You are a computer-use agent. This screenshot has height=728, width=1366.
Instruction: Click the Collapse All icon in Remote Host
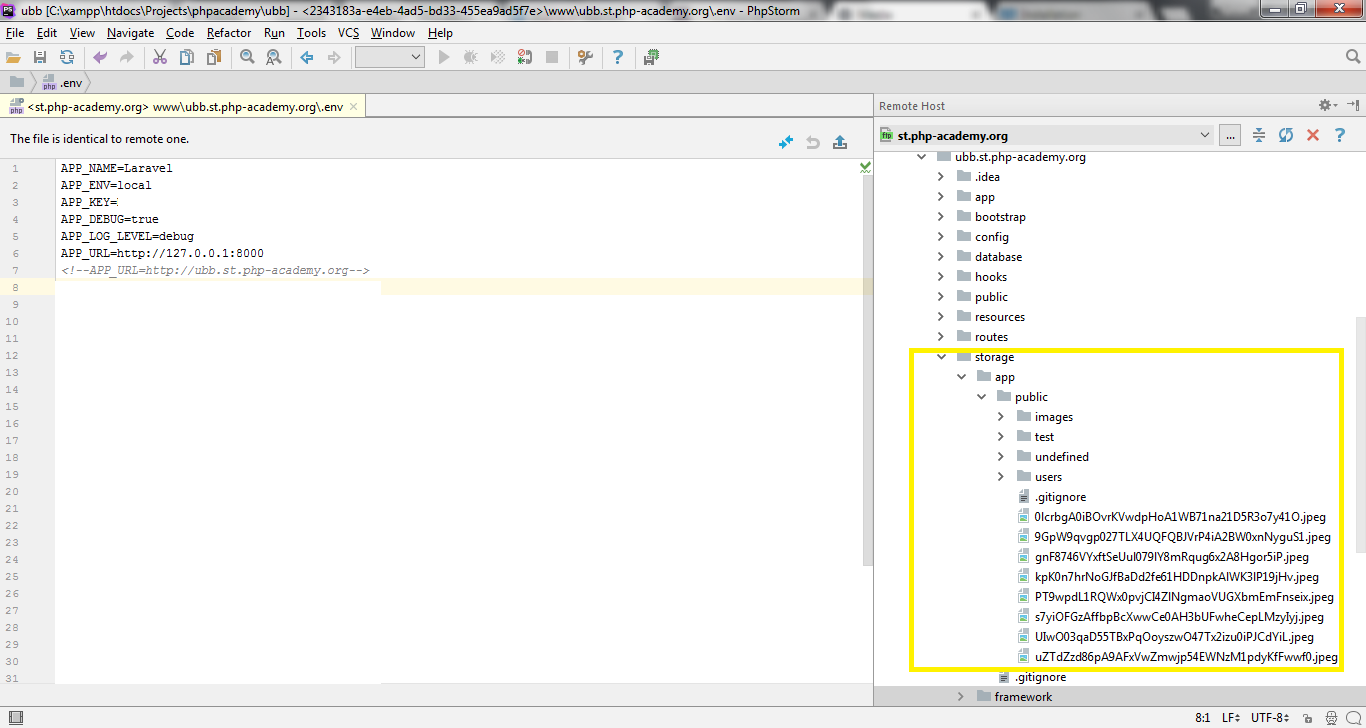1259,135
